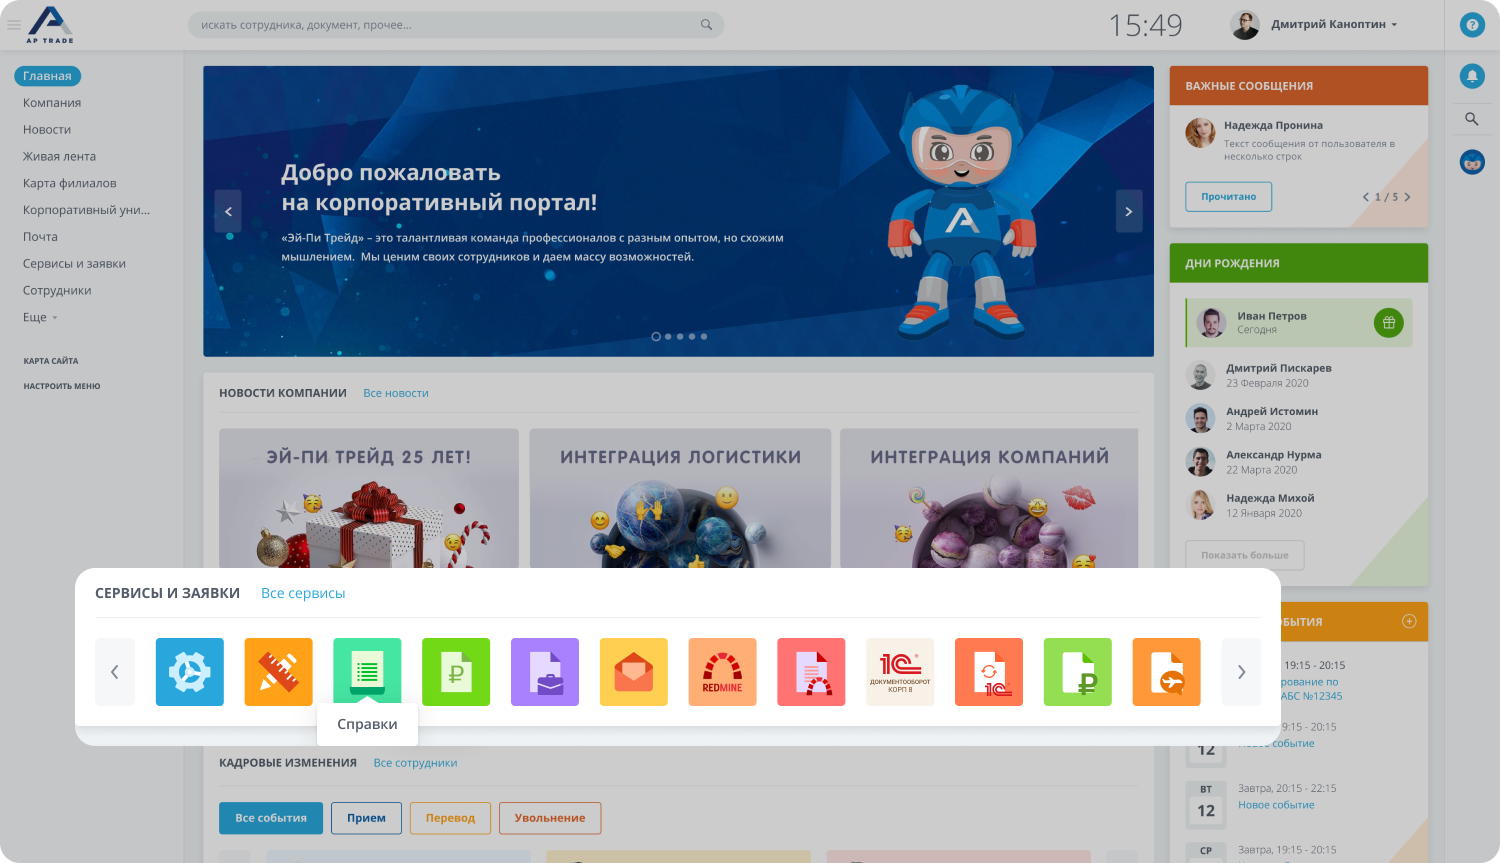Open Корпоративный университет menu item
The image size is (1500, 863).
click(x=86, y=210)
